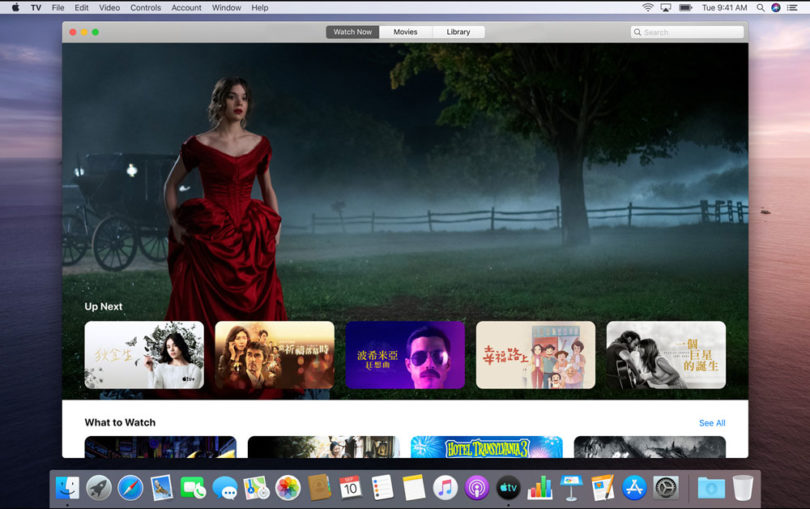Open the Account menu in menu bar
Screen dimensions: 810x509
186,8
